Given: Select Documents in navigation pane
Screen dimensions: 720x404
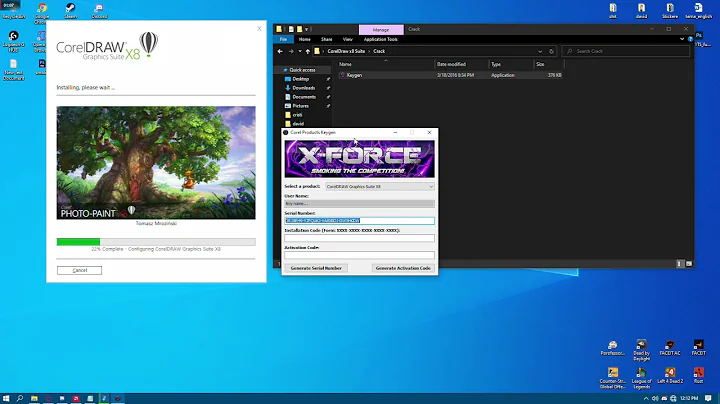Looking at the screenshot, I should 304,97.
